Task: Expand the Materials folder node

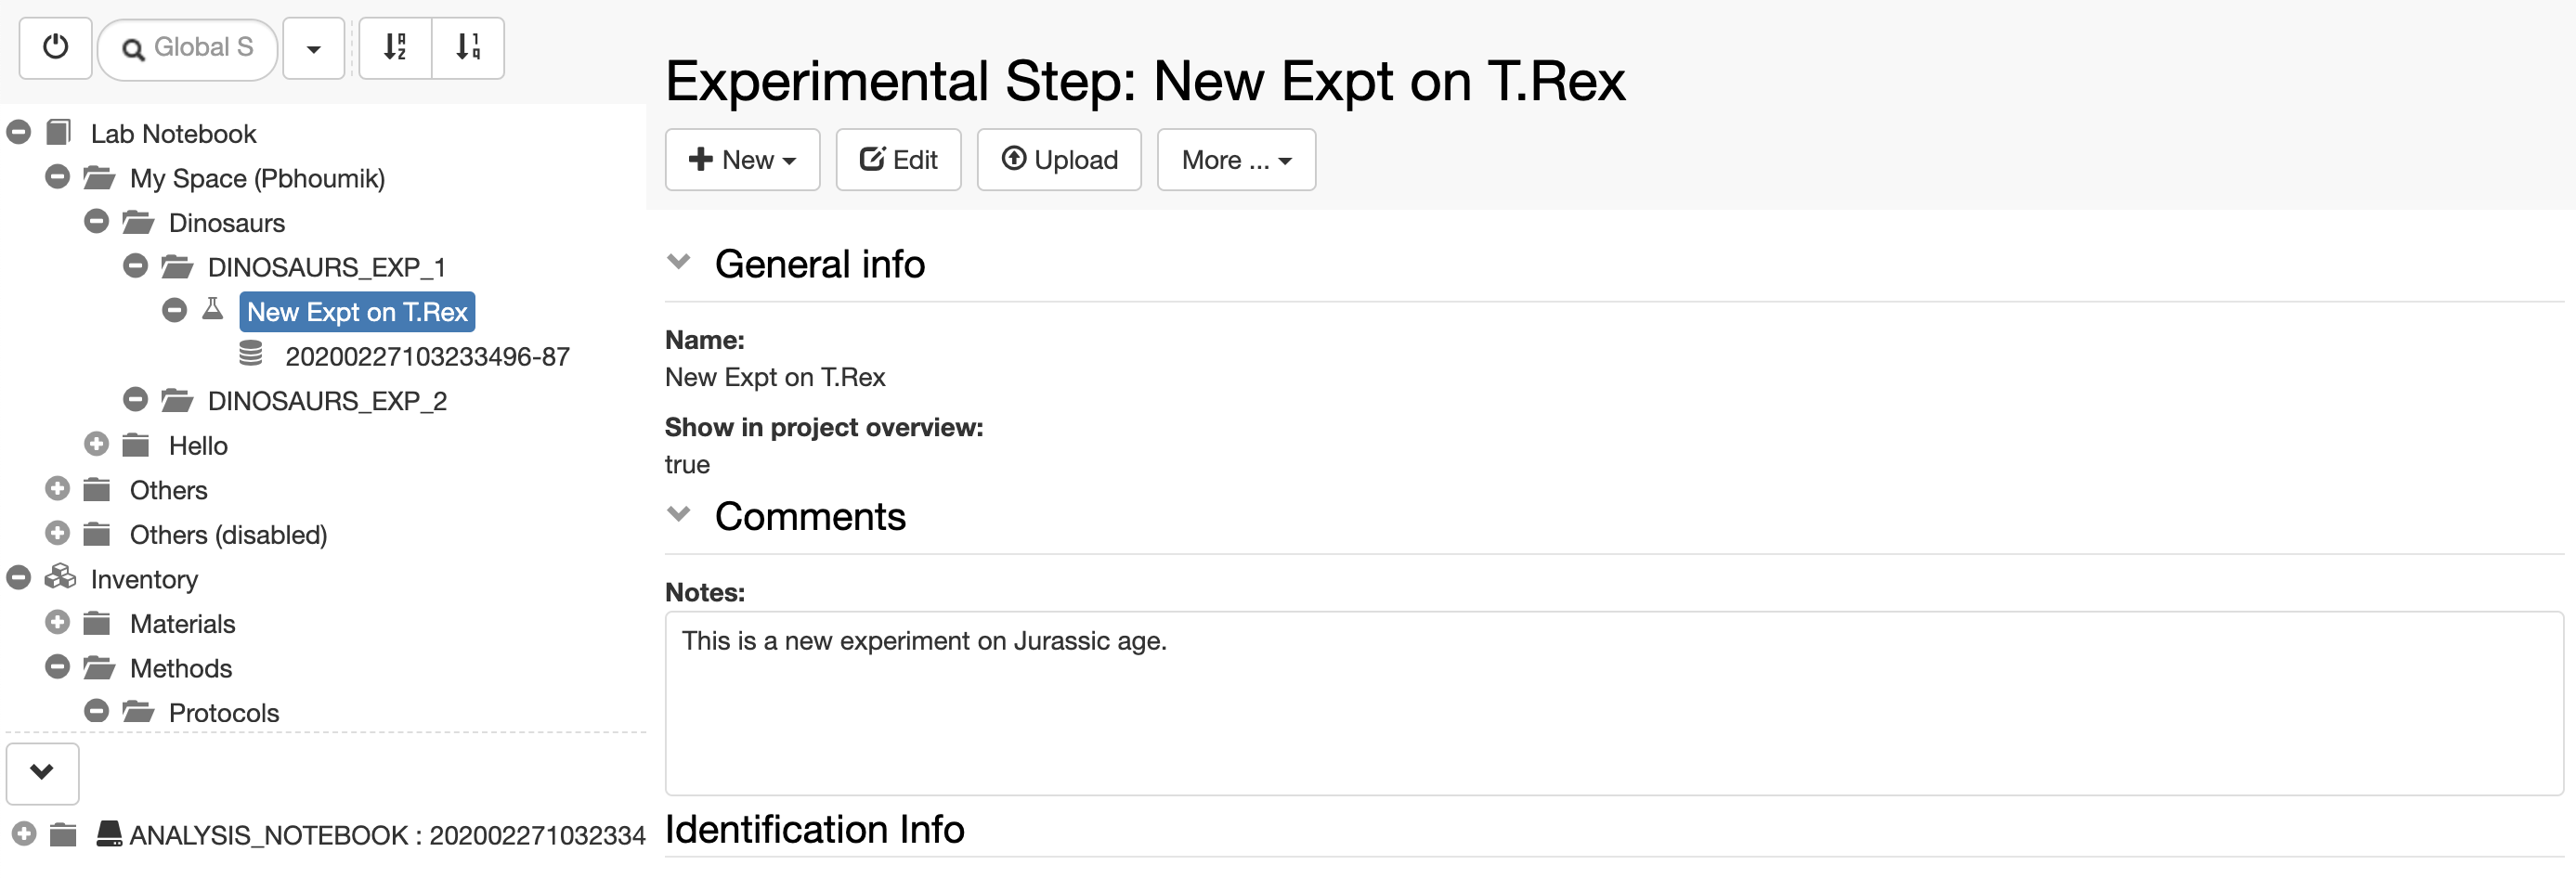Action: click(x=57, y=622)
